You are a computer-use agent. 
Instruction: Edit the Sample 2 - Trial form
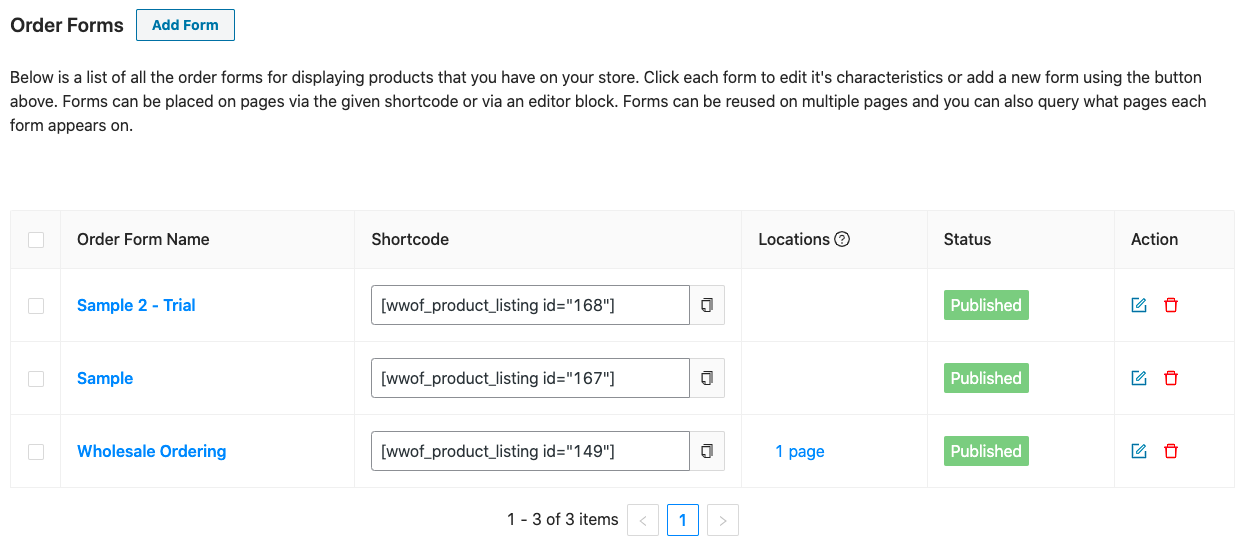click(x=1138, y=305)
